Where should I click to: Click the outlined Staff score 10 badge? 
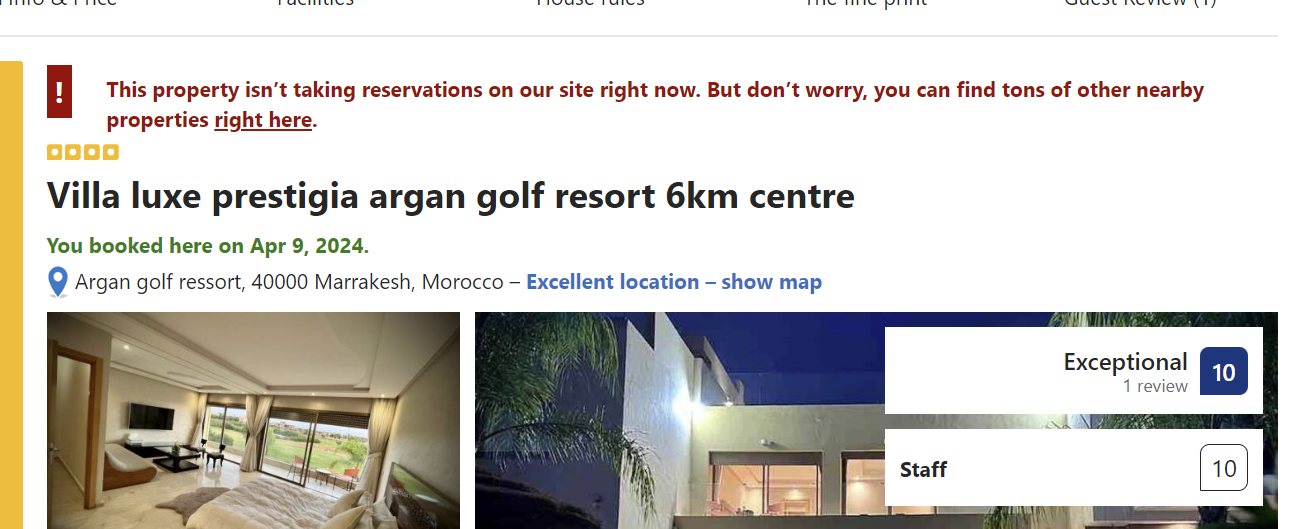pos(1224,468)
